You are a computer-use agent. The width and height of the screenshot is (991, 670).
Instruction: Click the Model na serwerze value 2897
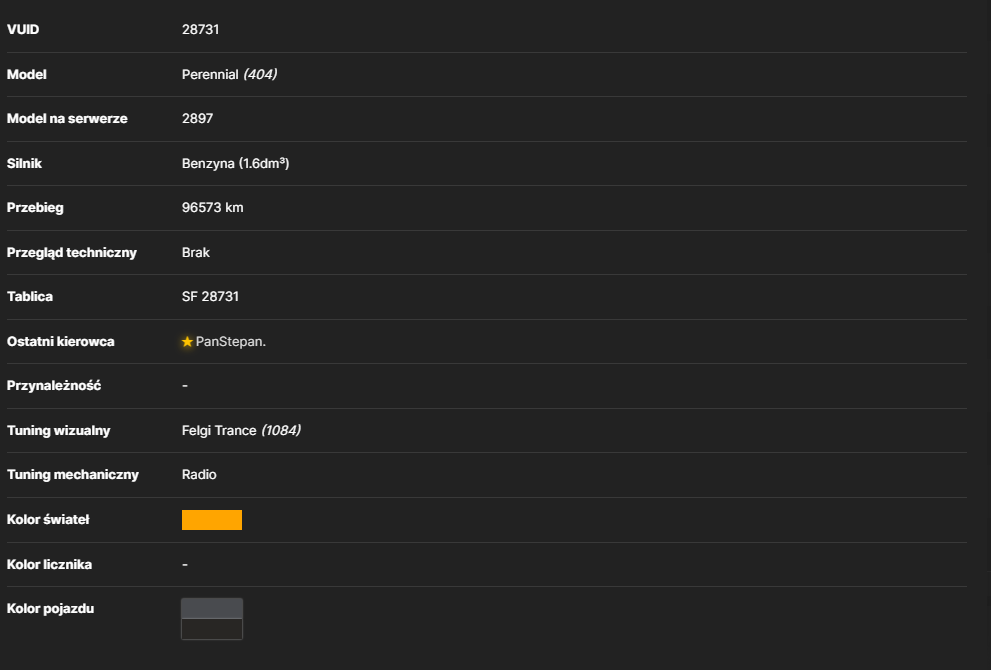tap(197, 119)
